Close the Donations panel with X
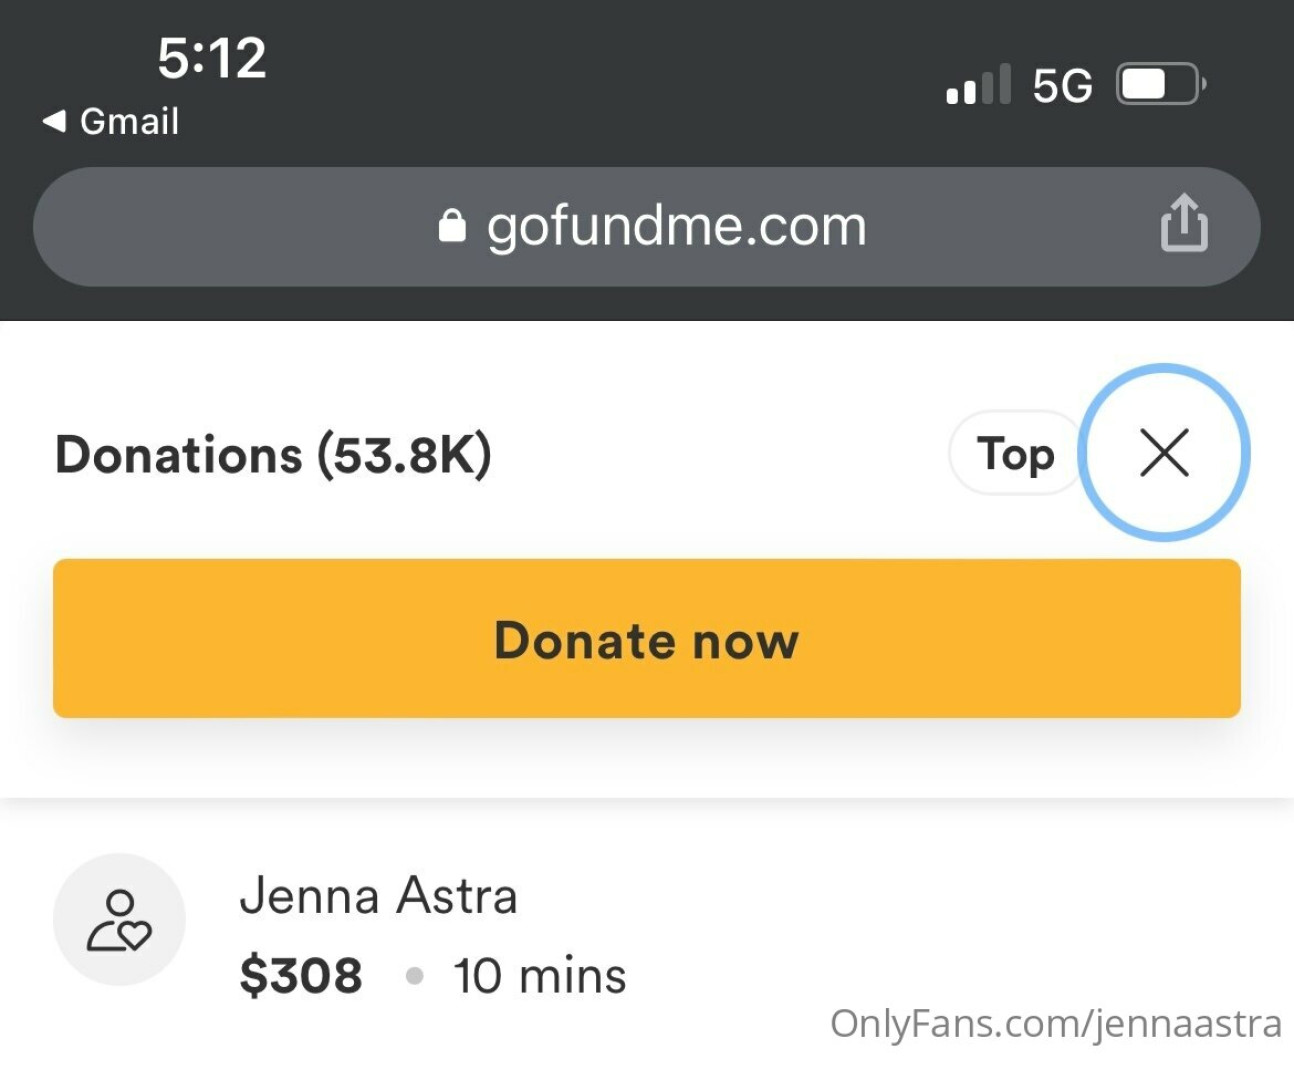The image size is (1294, 1080). click(x=1165, y=453)
